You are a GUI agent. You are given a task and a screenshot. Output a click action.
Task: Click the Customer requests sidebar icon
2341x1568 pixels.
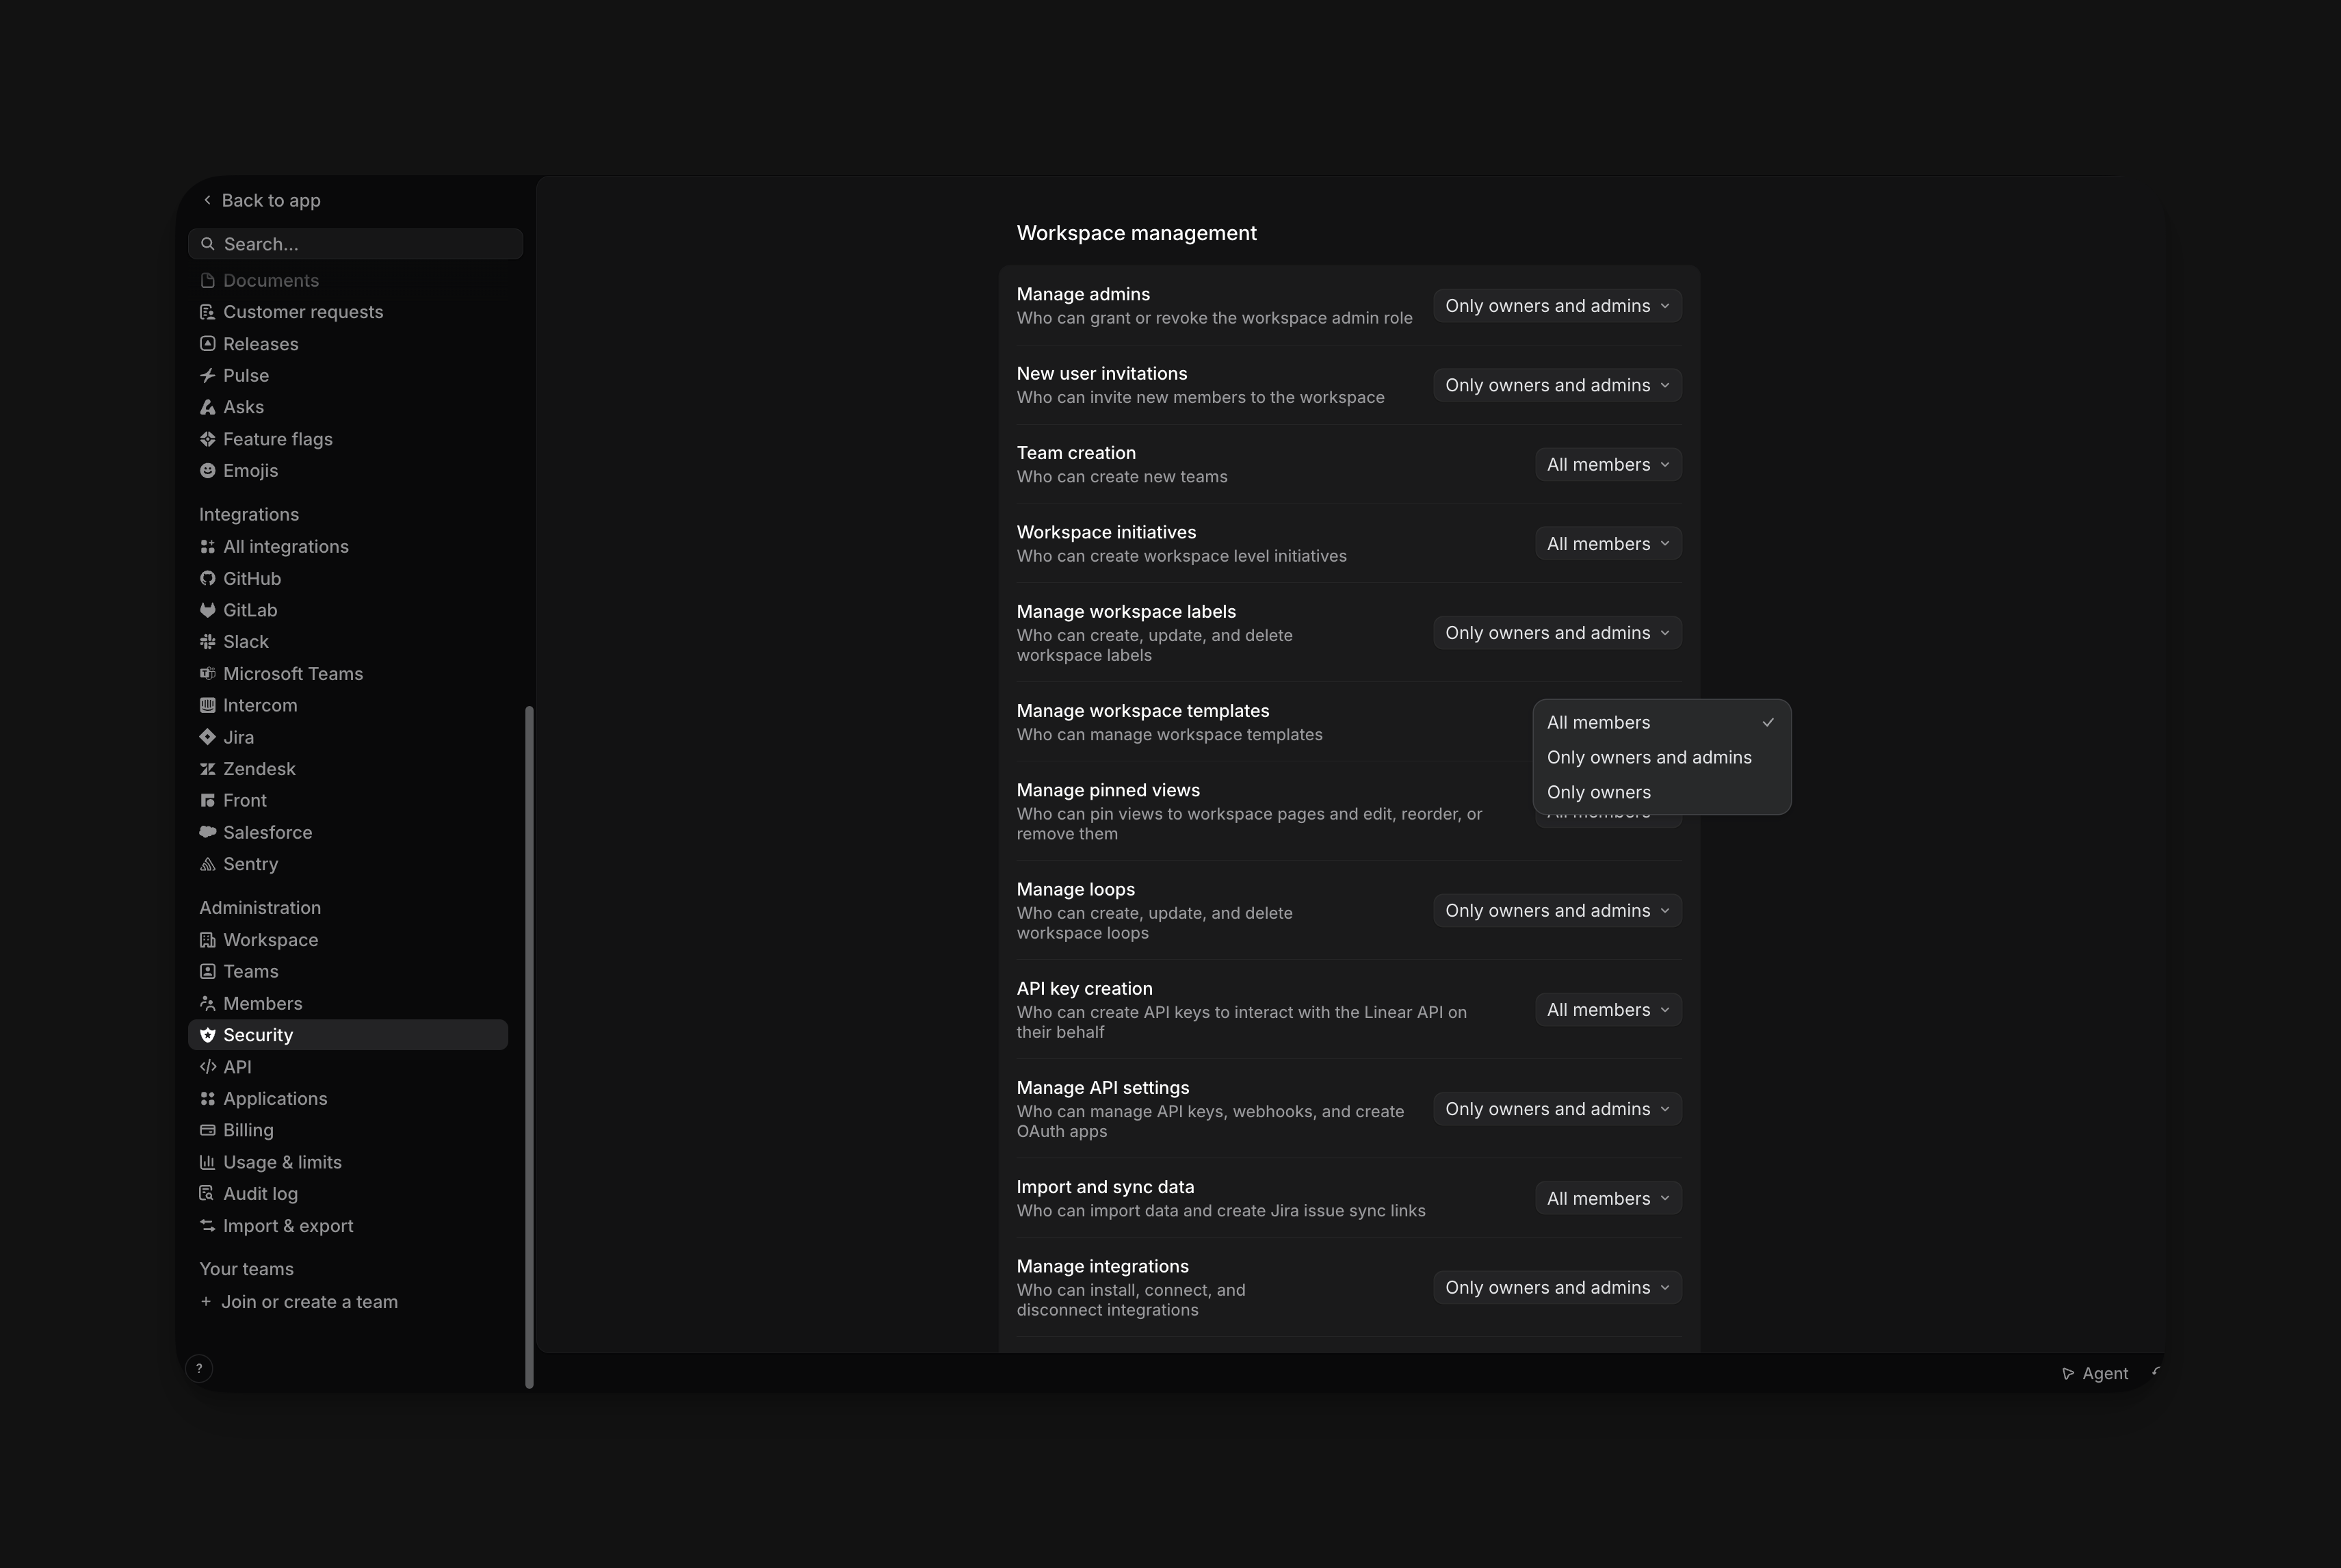[x=207, y=312]
